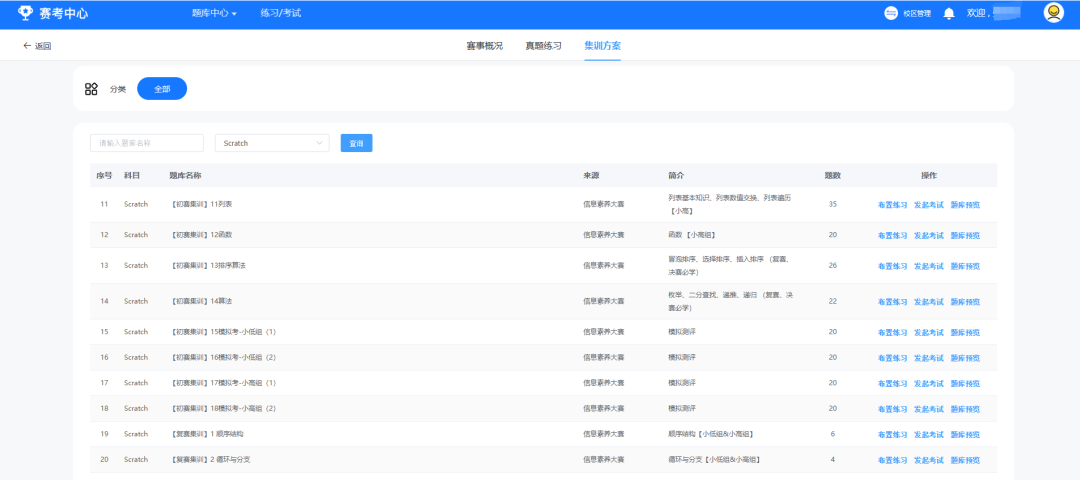
Task: Click the question count 35 cell
Action: 833,205
